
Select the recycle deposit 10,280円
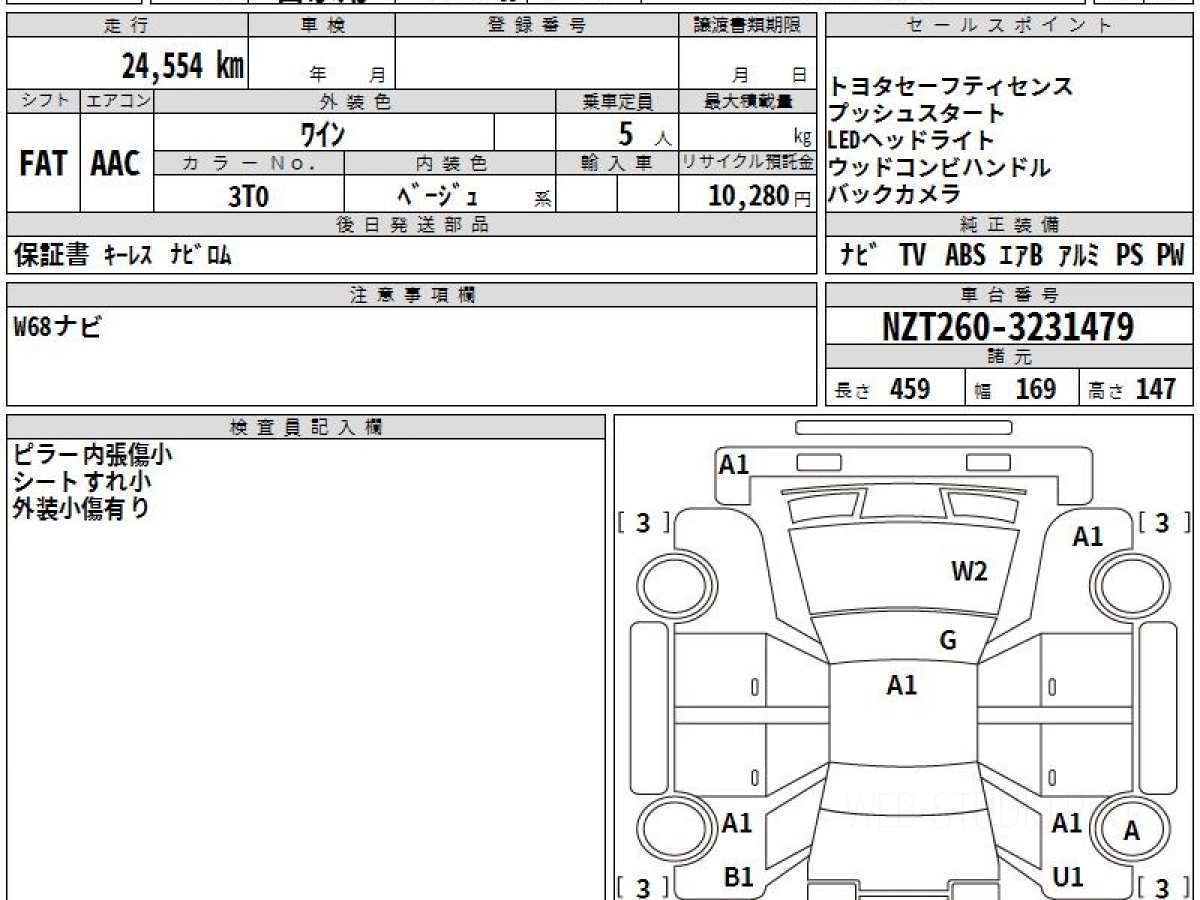760,197
